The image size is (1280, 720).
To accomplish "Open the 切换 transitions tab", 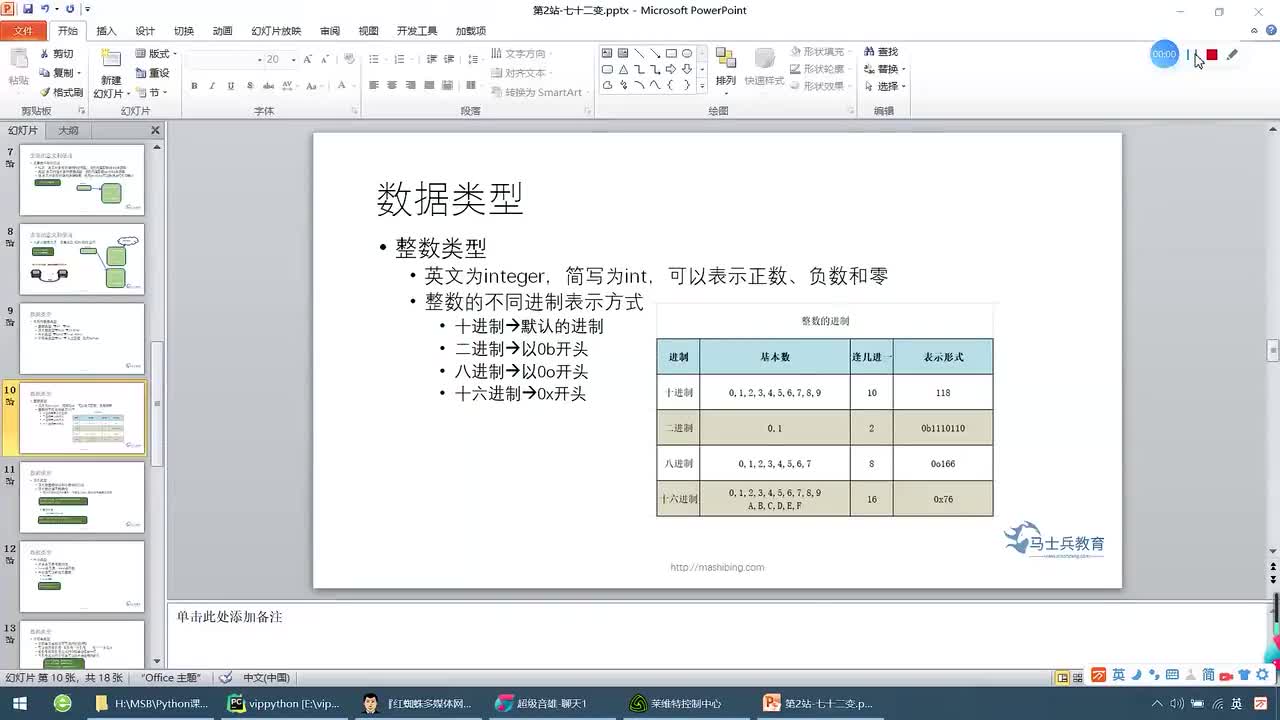I will [184, 31].
